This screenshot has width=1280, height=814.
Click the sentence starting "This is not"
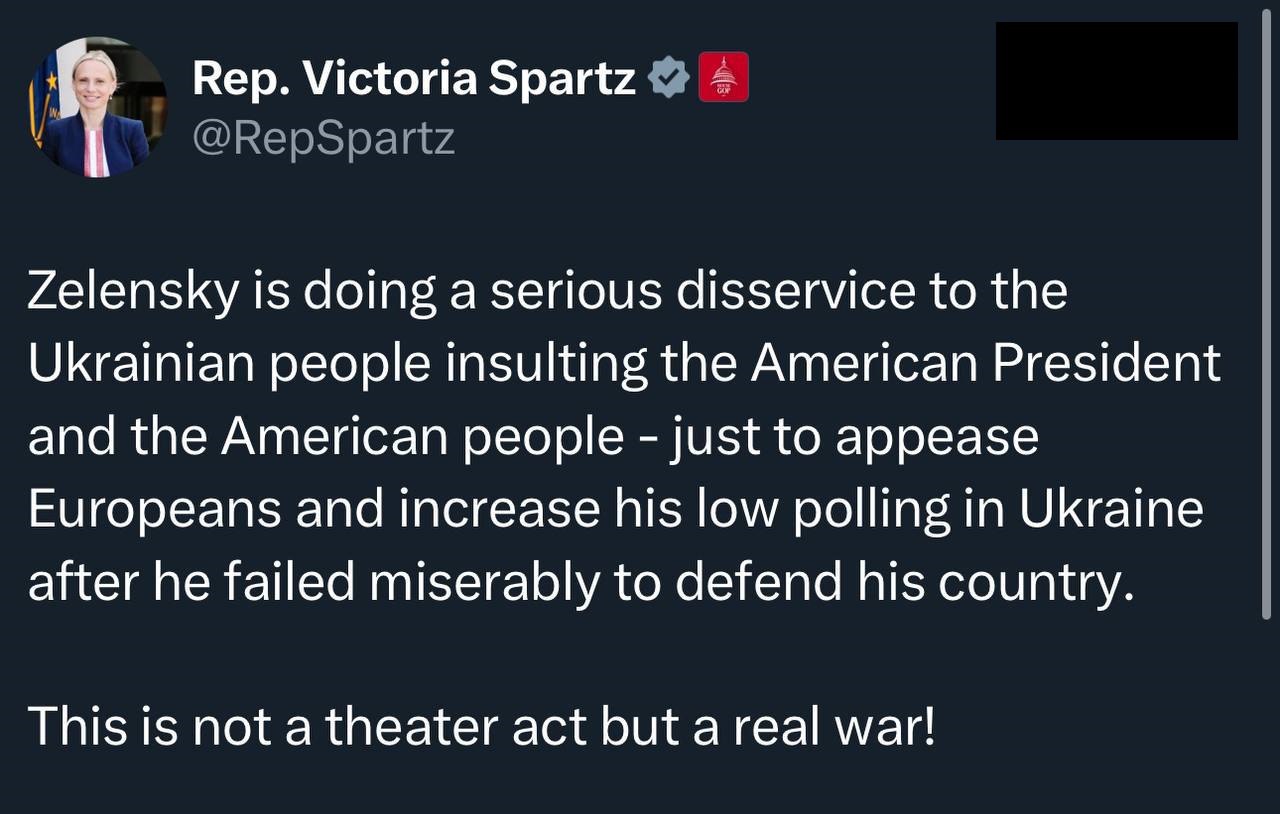(x=482, y=728)
